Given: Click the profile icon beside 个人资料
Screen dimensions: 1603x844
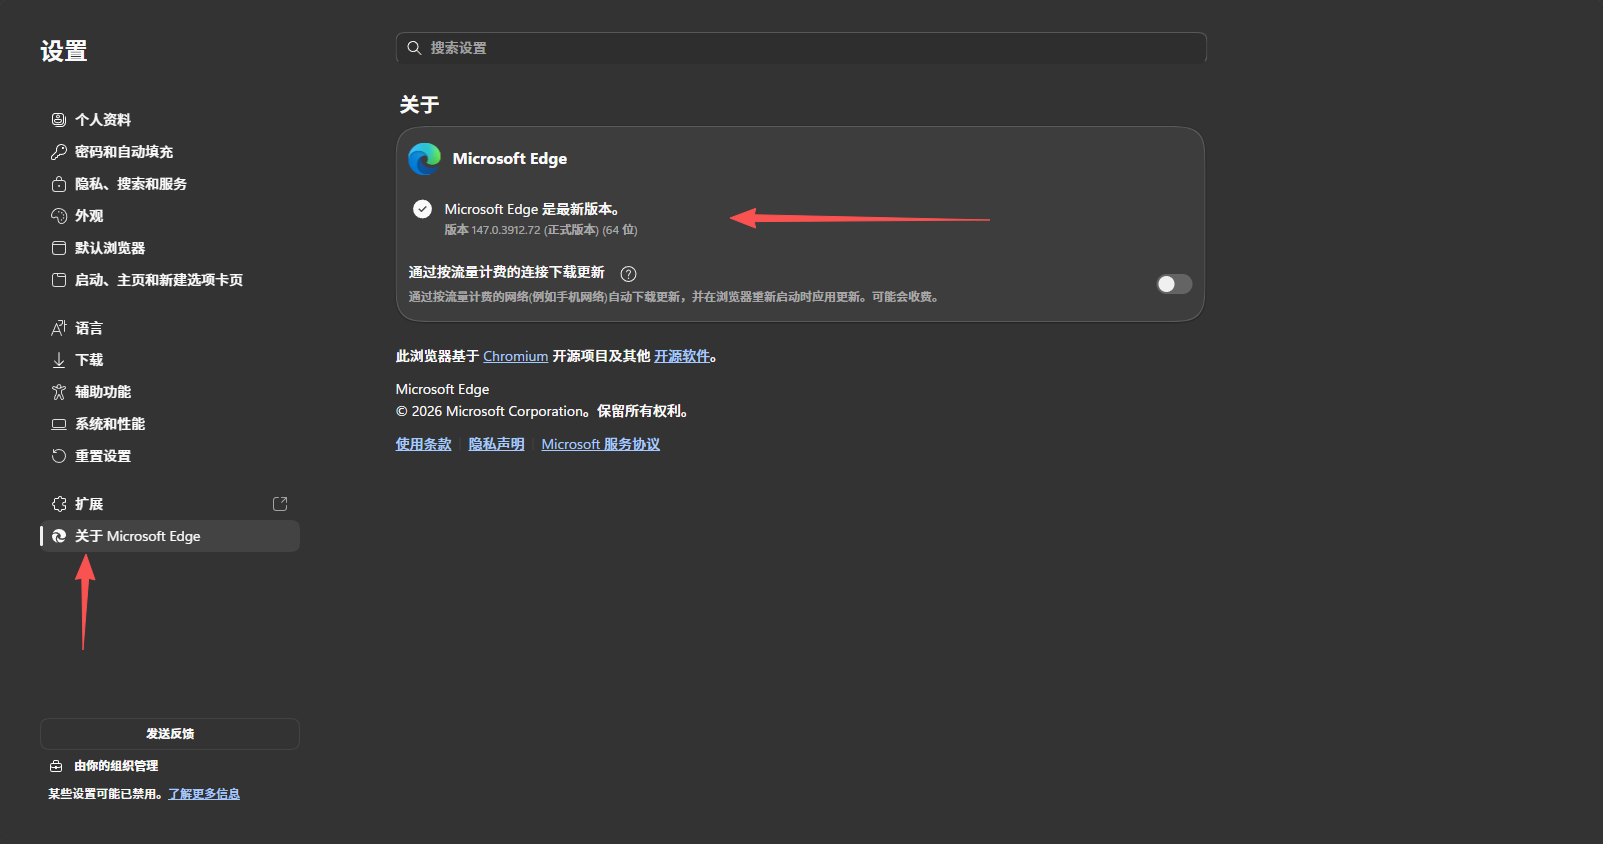Looking at the screenshot, I should pyautogui.click(x=59, y=120).
